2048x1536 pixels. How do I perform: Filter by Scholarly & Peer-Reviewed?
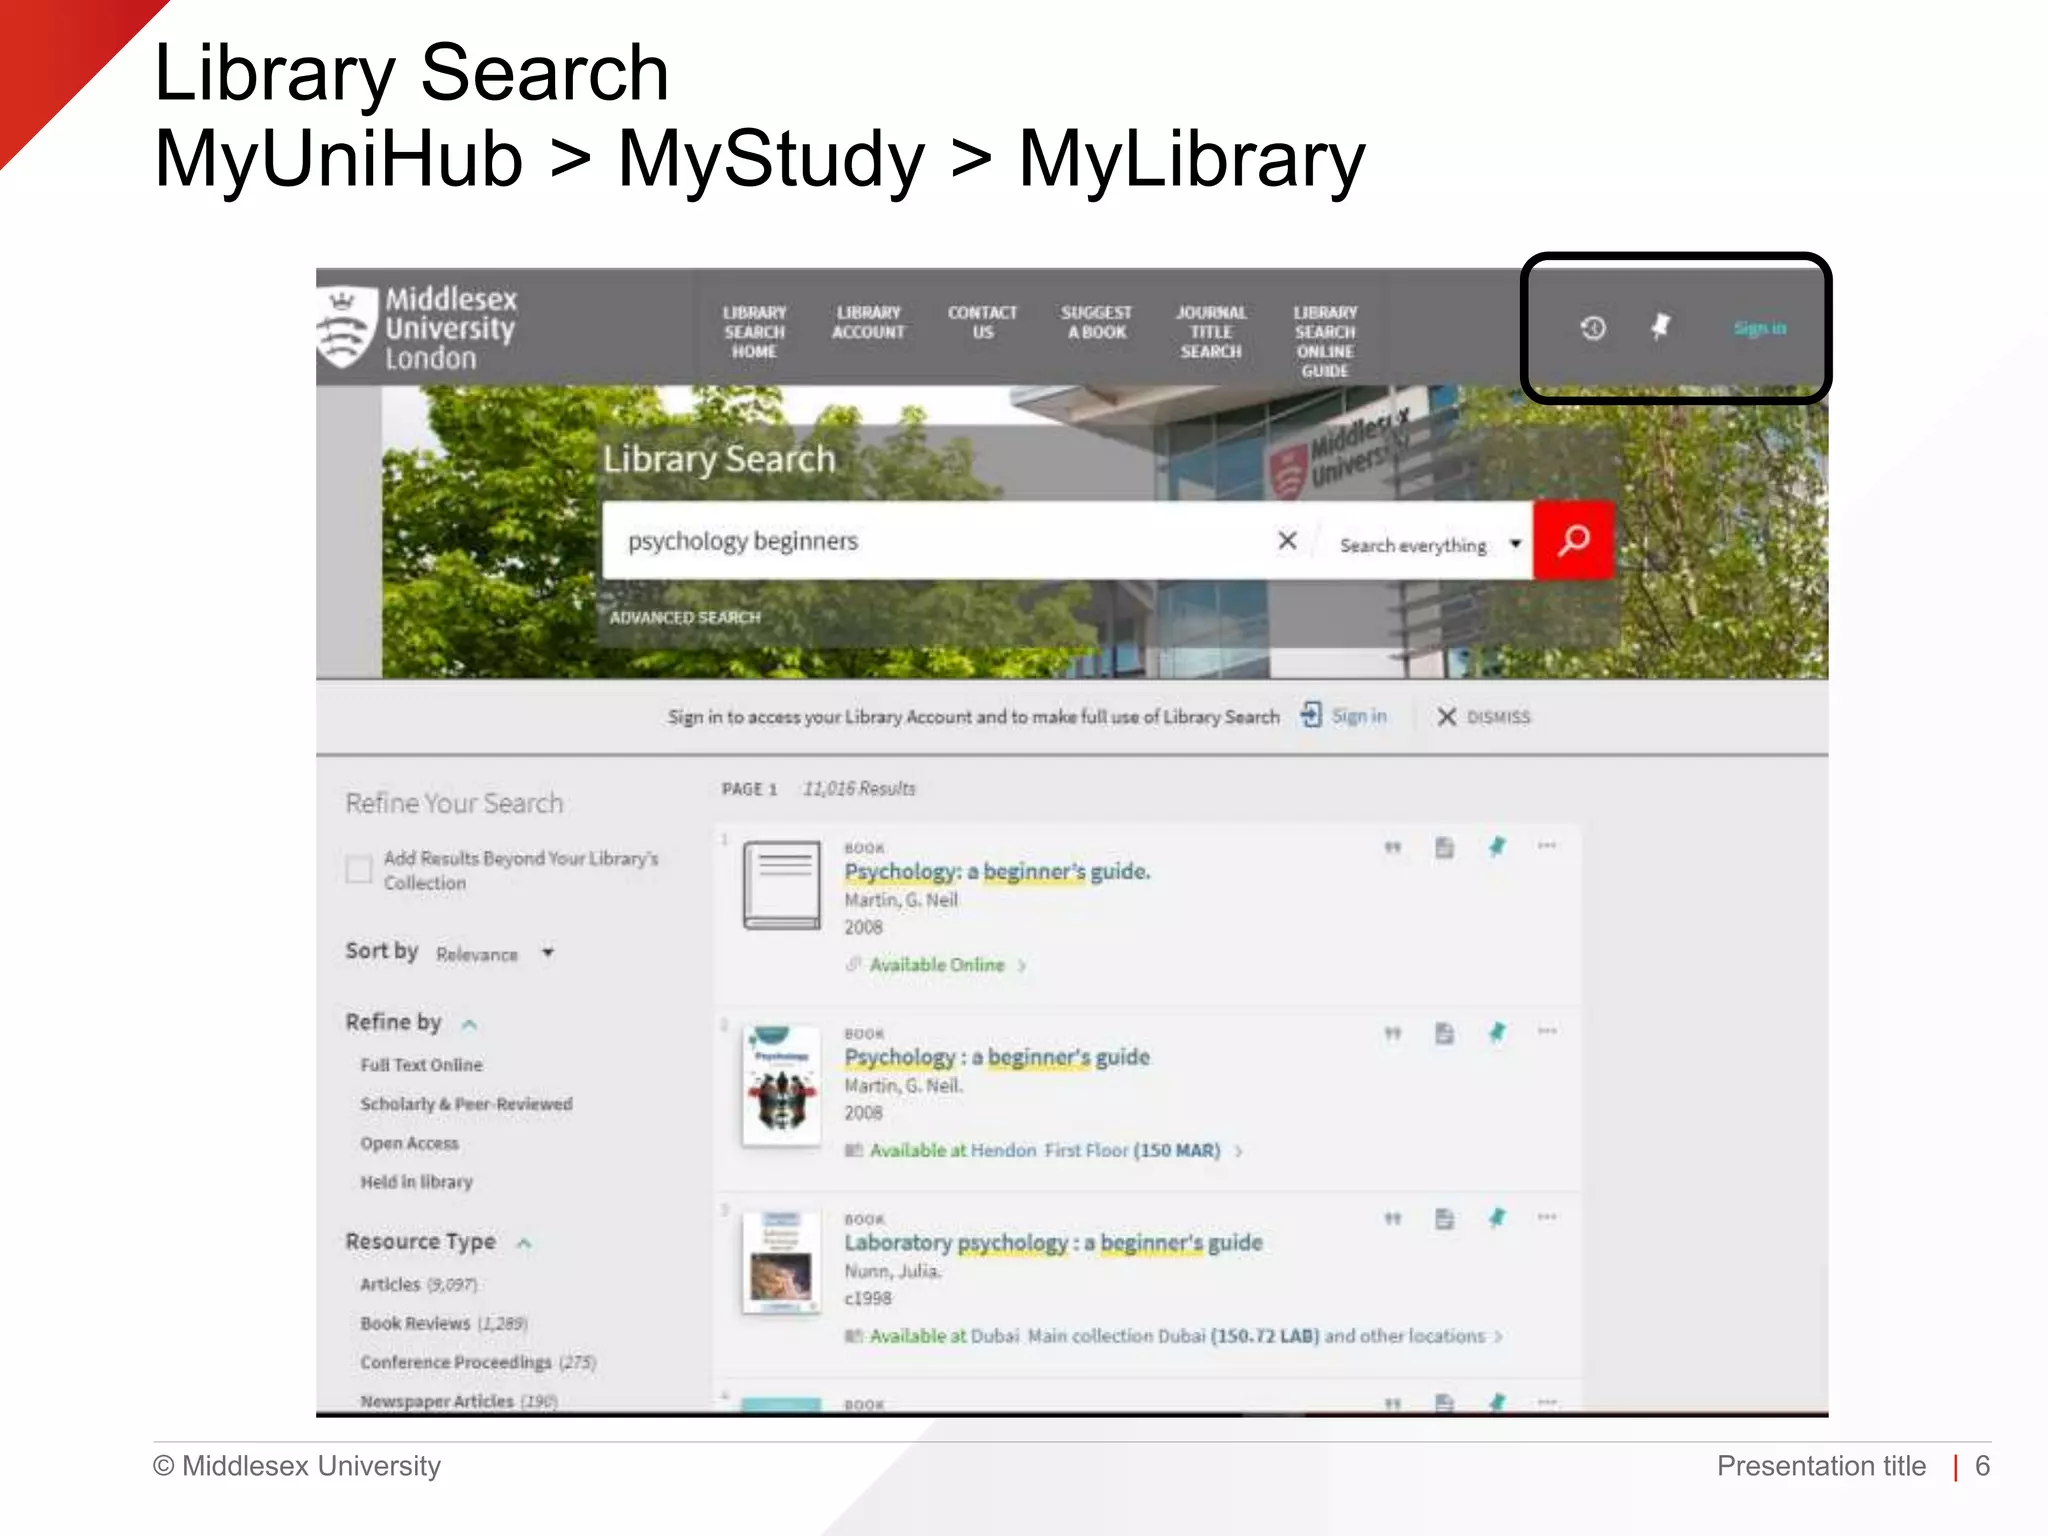(x=466, y=1104)
